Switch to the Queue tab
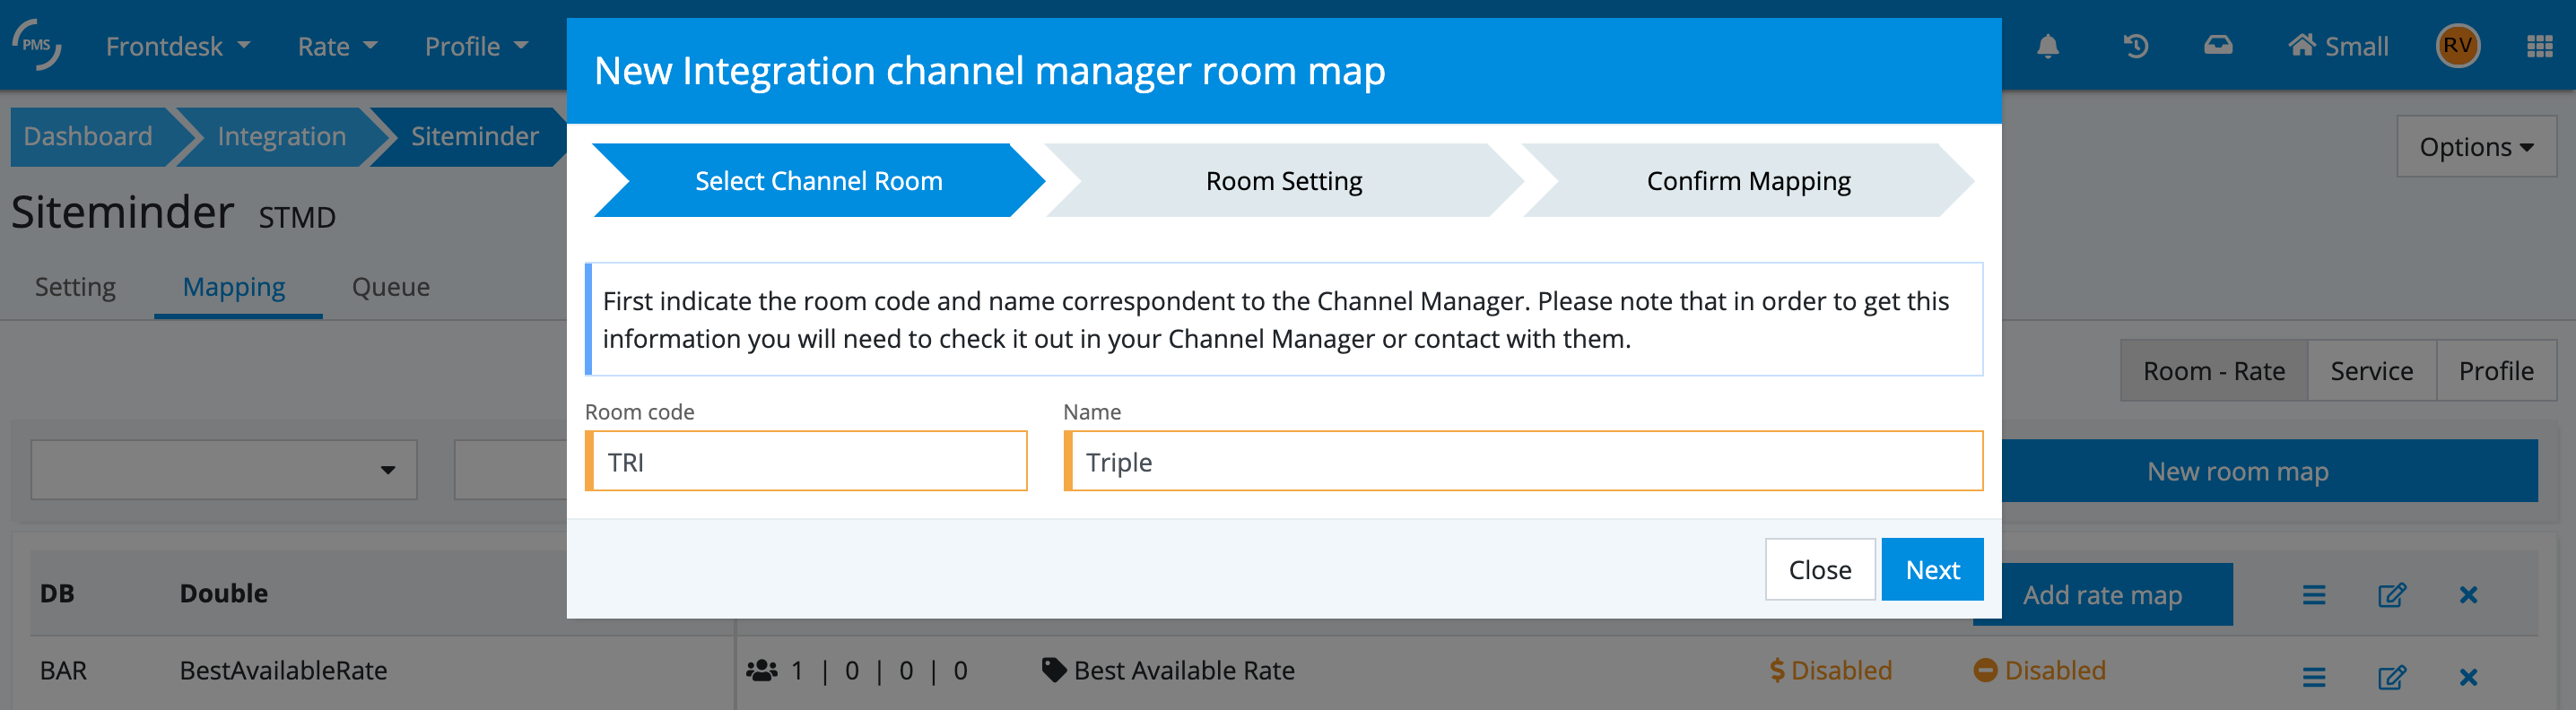Screen dimensions: 2576x710 coord(390,287)
